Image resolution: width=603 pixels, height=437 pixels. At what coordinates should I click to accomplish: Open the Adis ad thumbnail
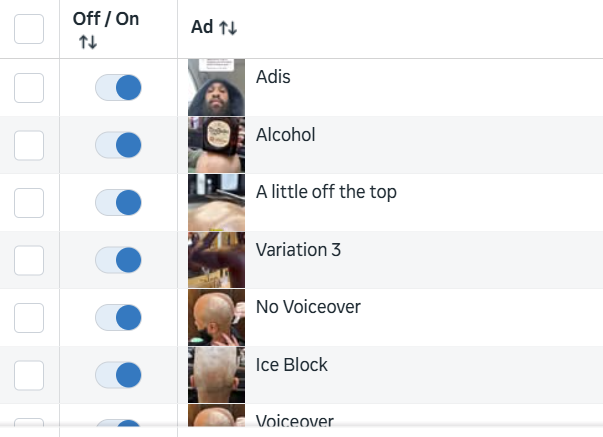coord(216,88)
